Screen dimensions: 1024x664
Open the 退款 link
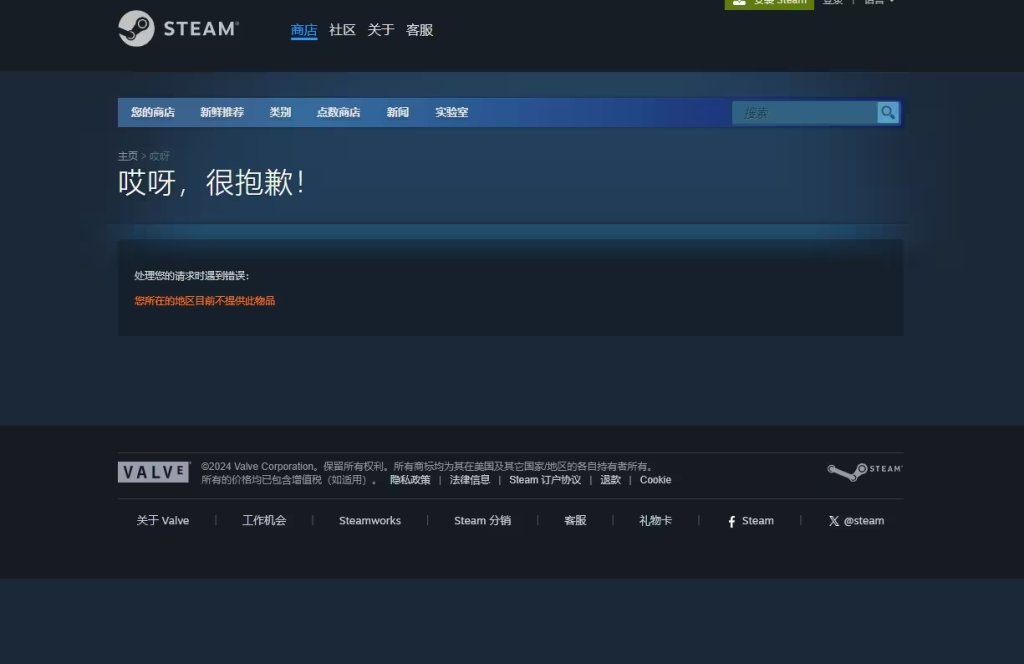pos(611,480)
